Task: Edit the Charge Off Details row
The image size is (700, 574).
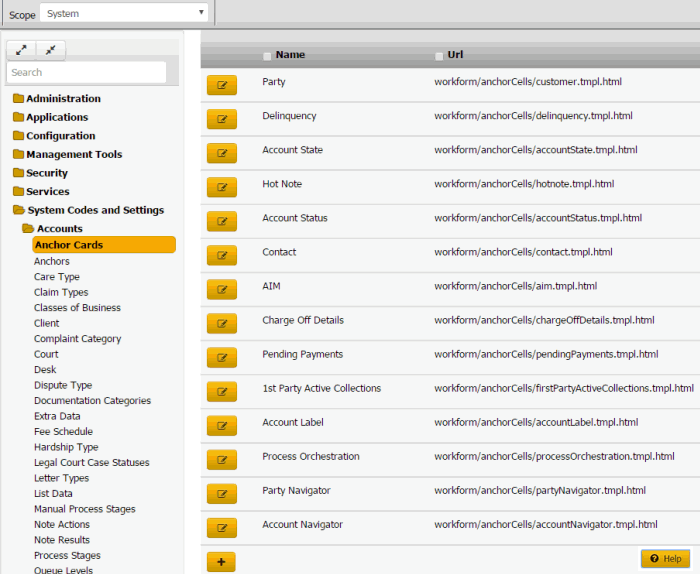Action: point(221,323)
